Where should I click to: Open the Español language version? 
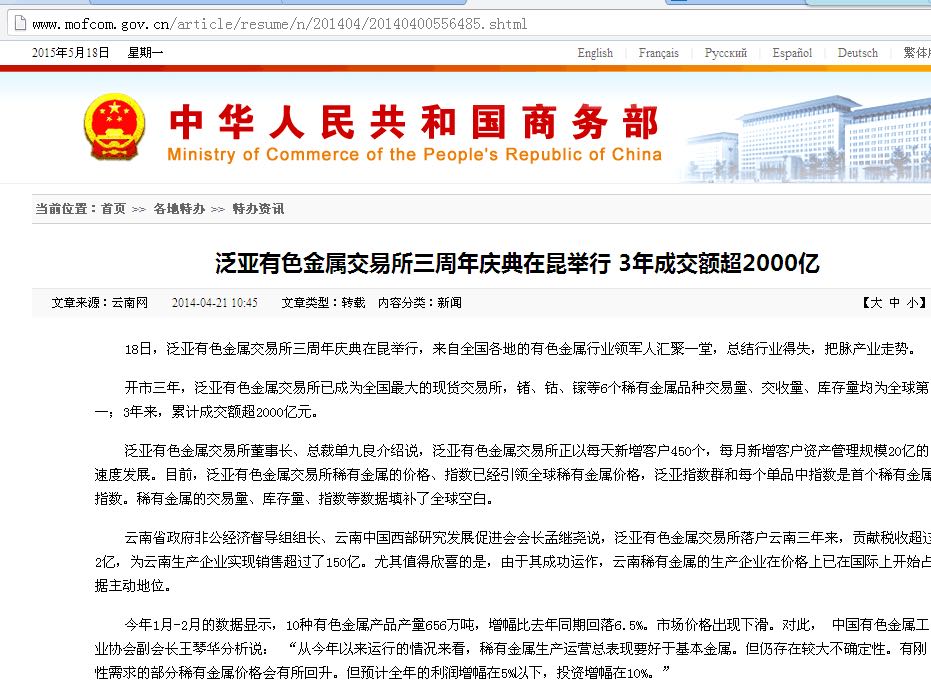point(792,53)
